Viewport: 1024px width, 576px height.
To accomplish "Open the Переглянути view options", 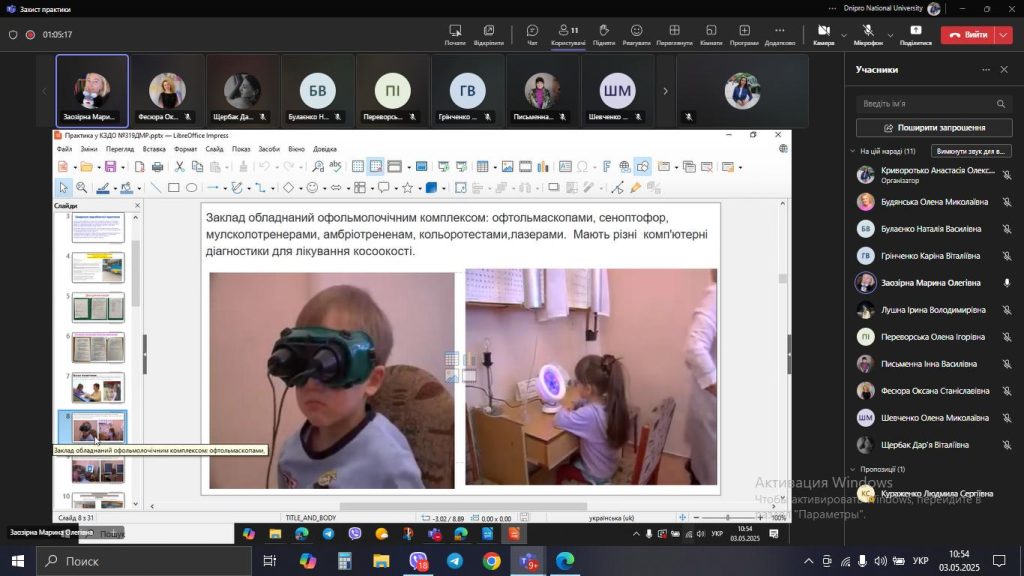I will point(674,35).
